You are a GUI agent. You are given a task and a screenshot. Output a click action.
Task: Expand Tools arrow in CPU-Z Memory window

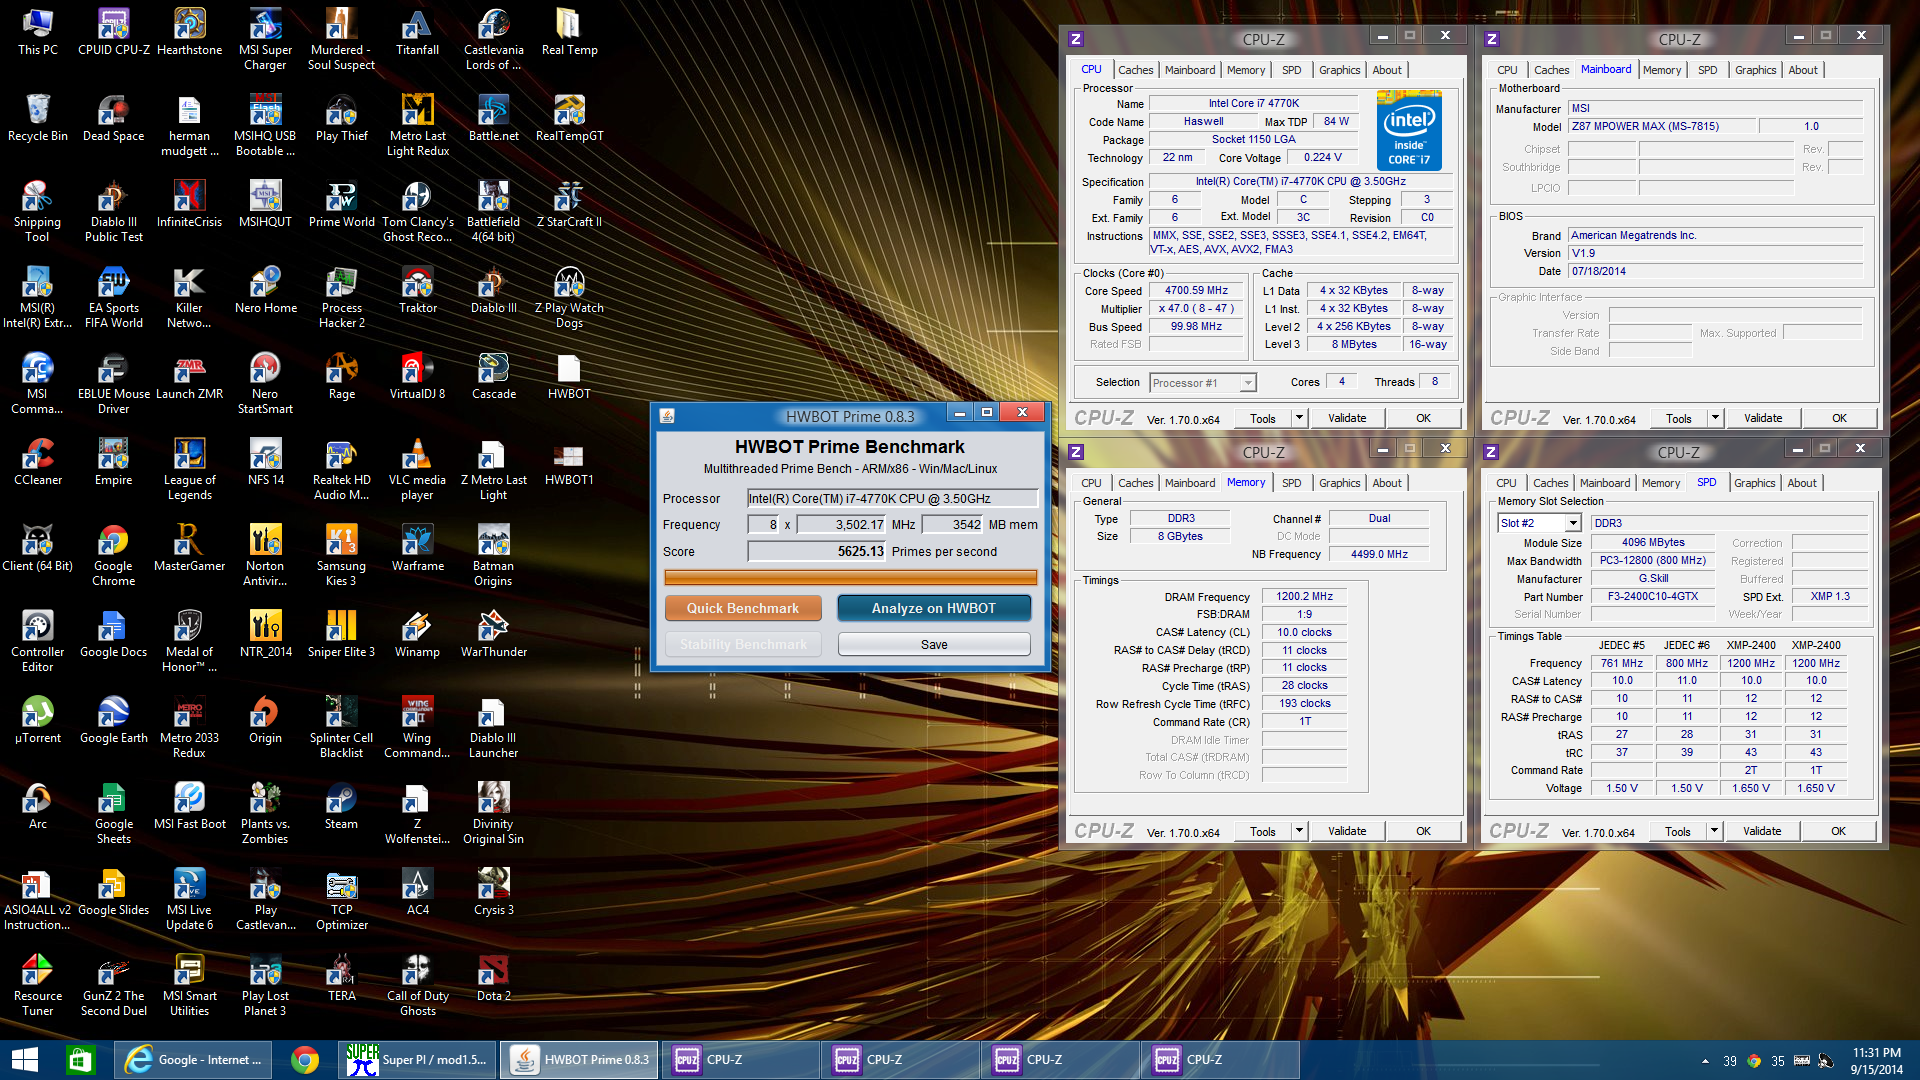point(1299,831)
